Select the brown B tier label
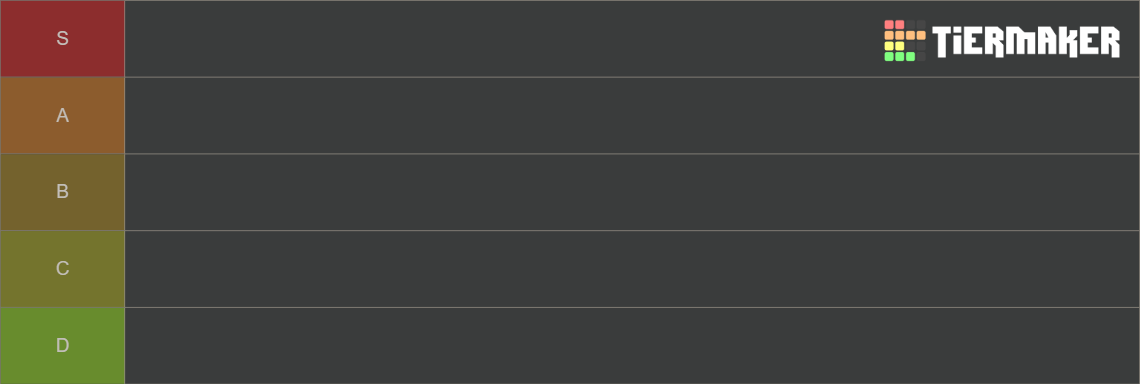 tap(63, 192)
